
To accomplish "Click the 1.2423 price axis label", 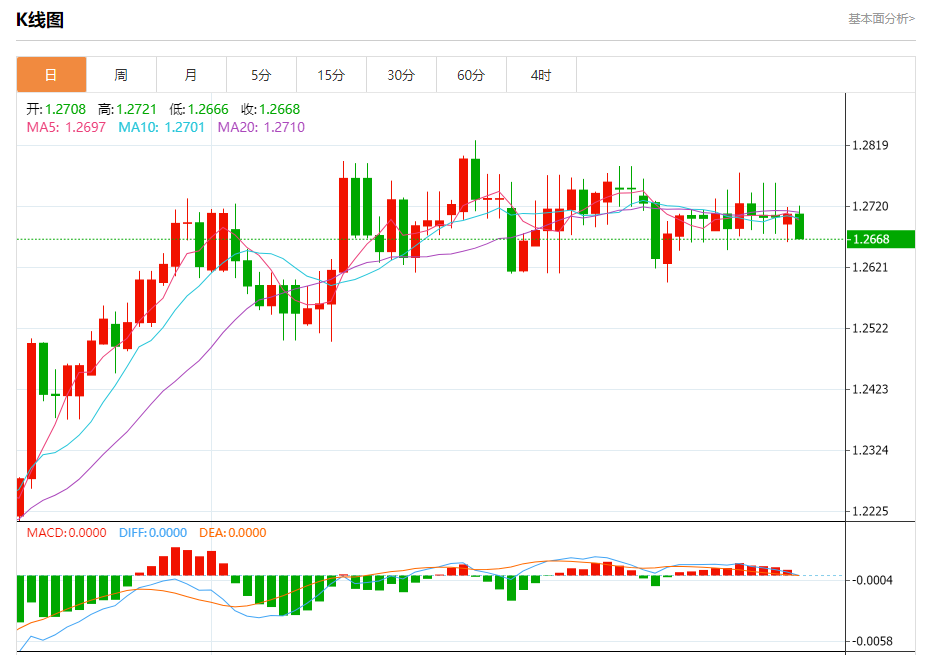I will (870, 389).
